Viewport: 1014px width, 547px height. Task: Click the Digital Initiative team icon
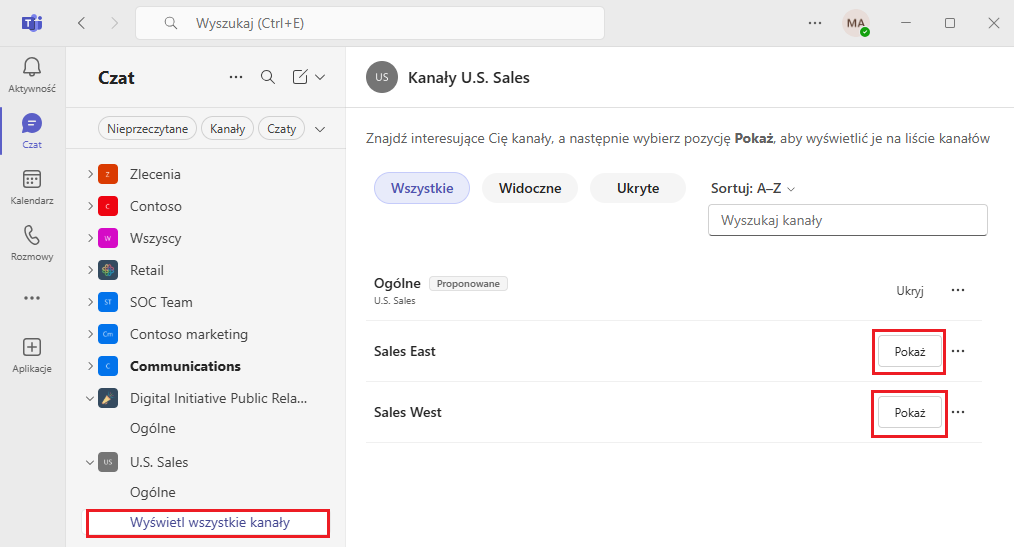pyautogui.click(x=108, y=398)
